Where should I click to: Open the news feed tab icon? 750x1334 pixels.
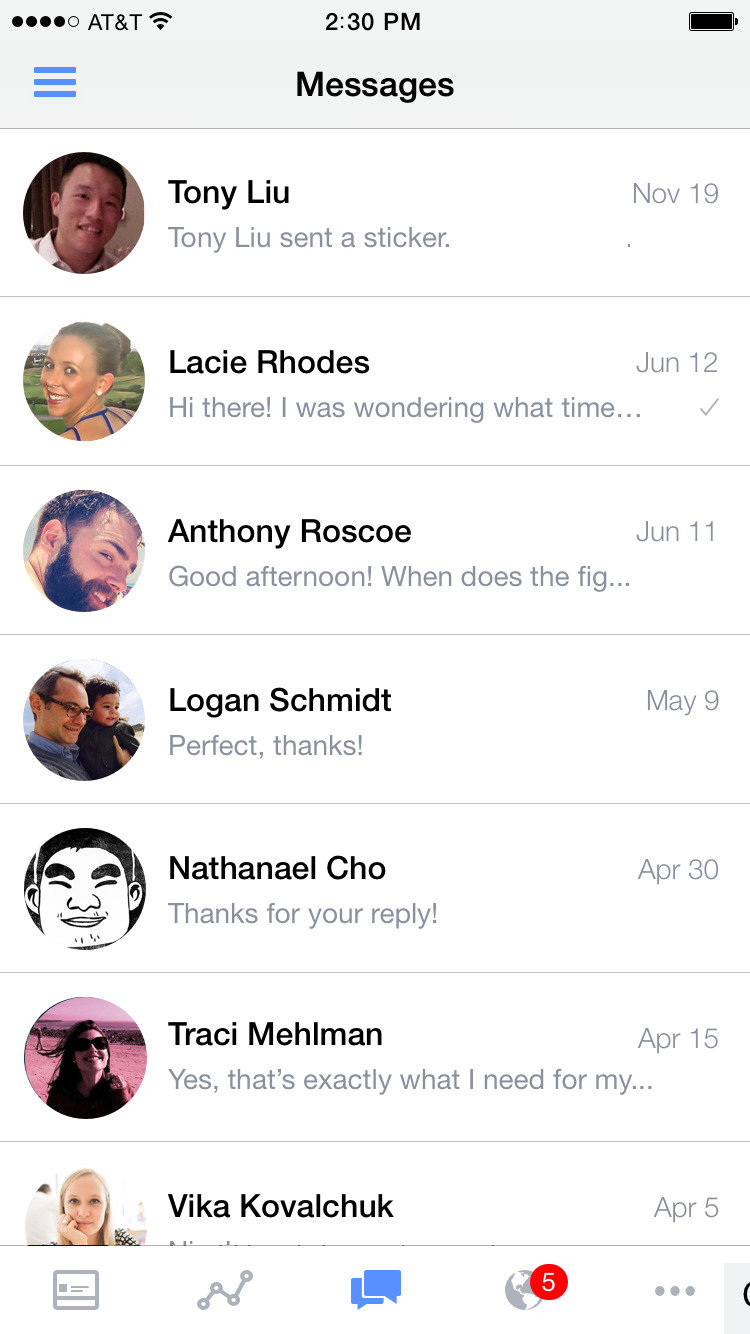point(76,1290)
